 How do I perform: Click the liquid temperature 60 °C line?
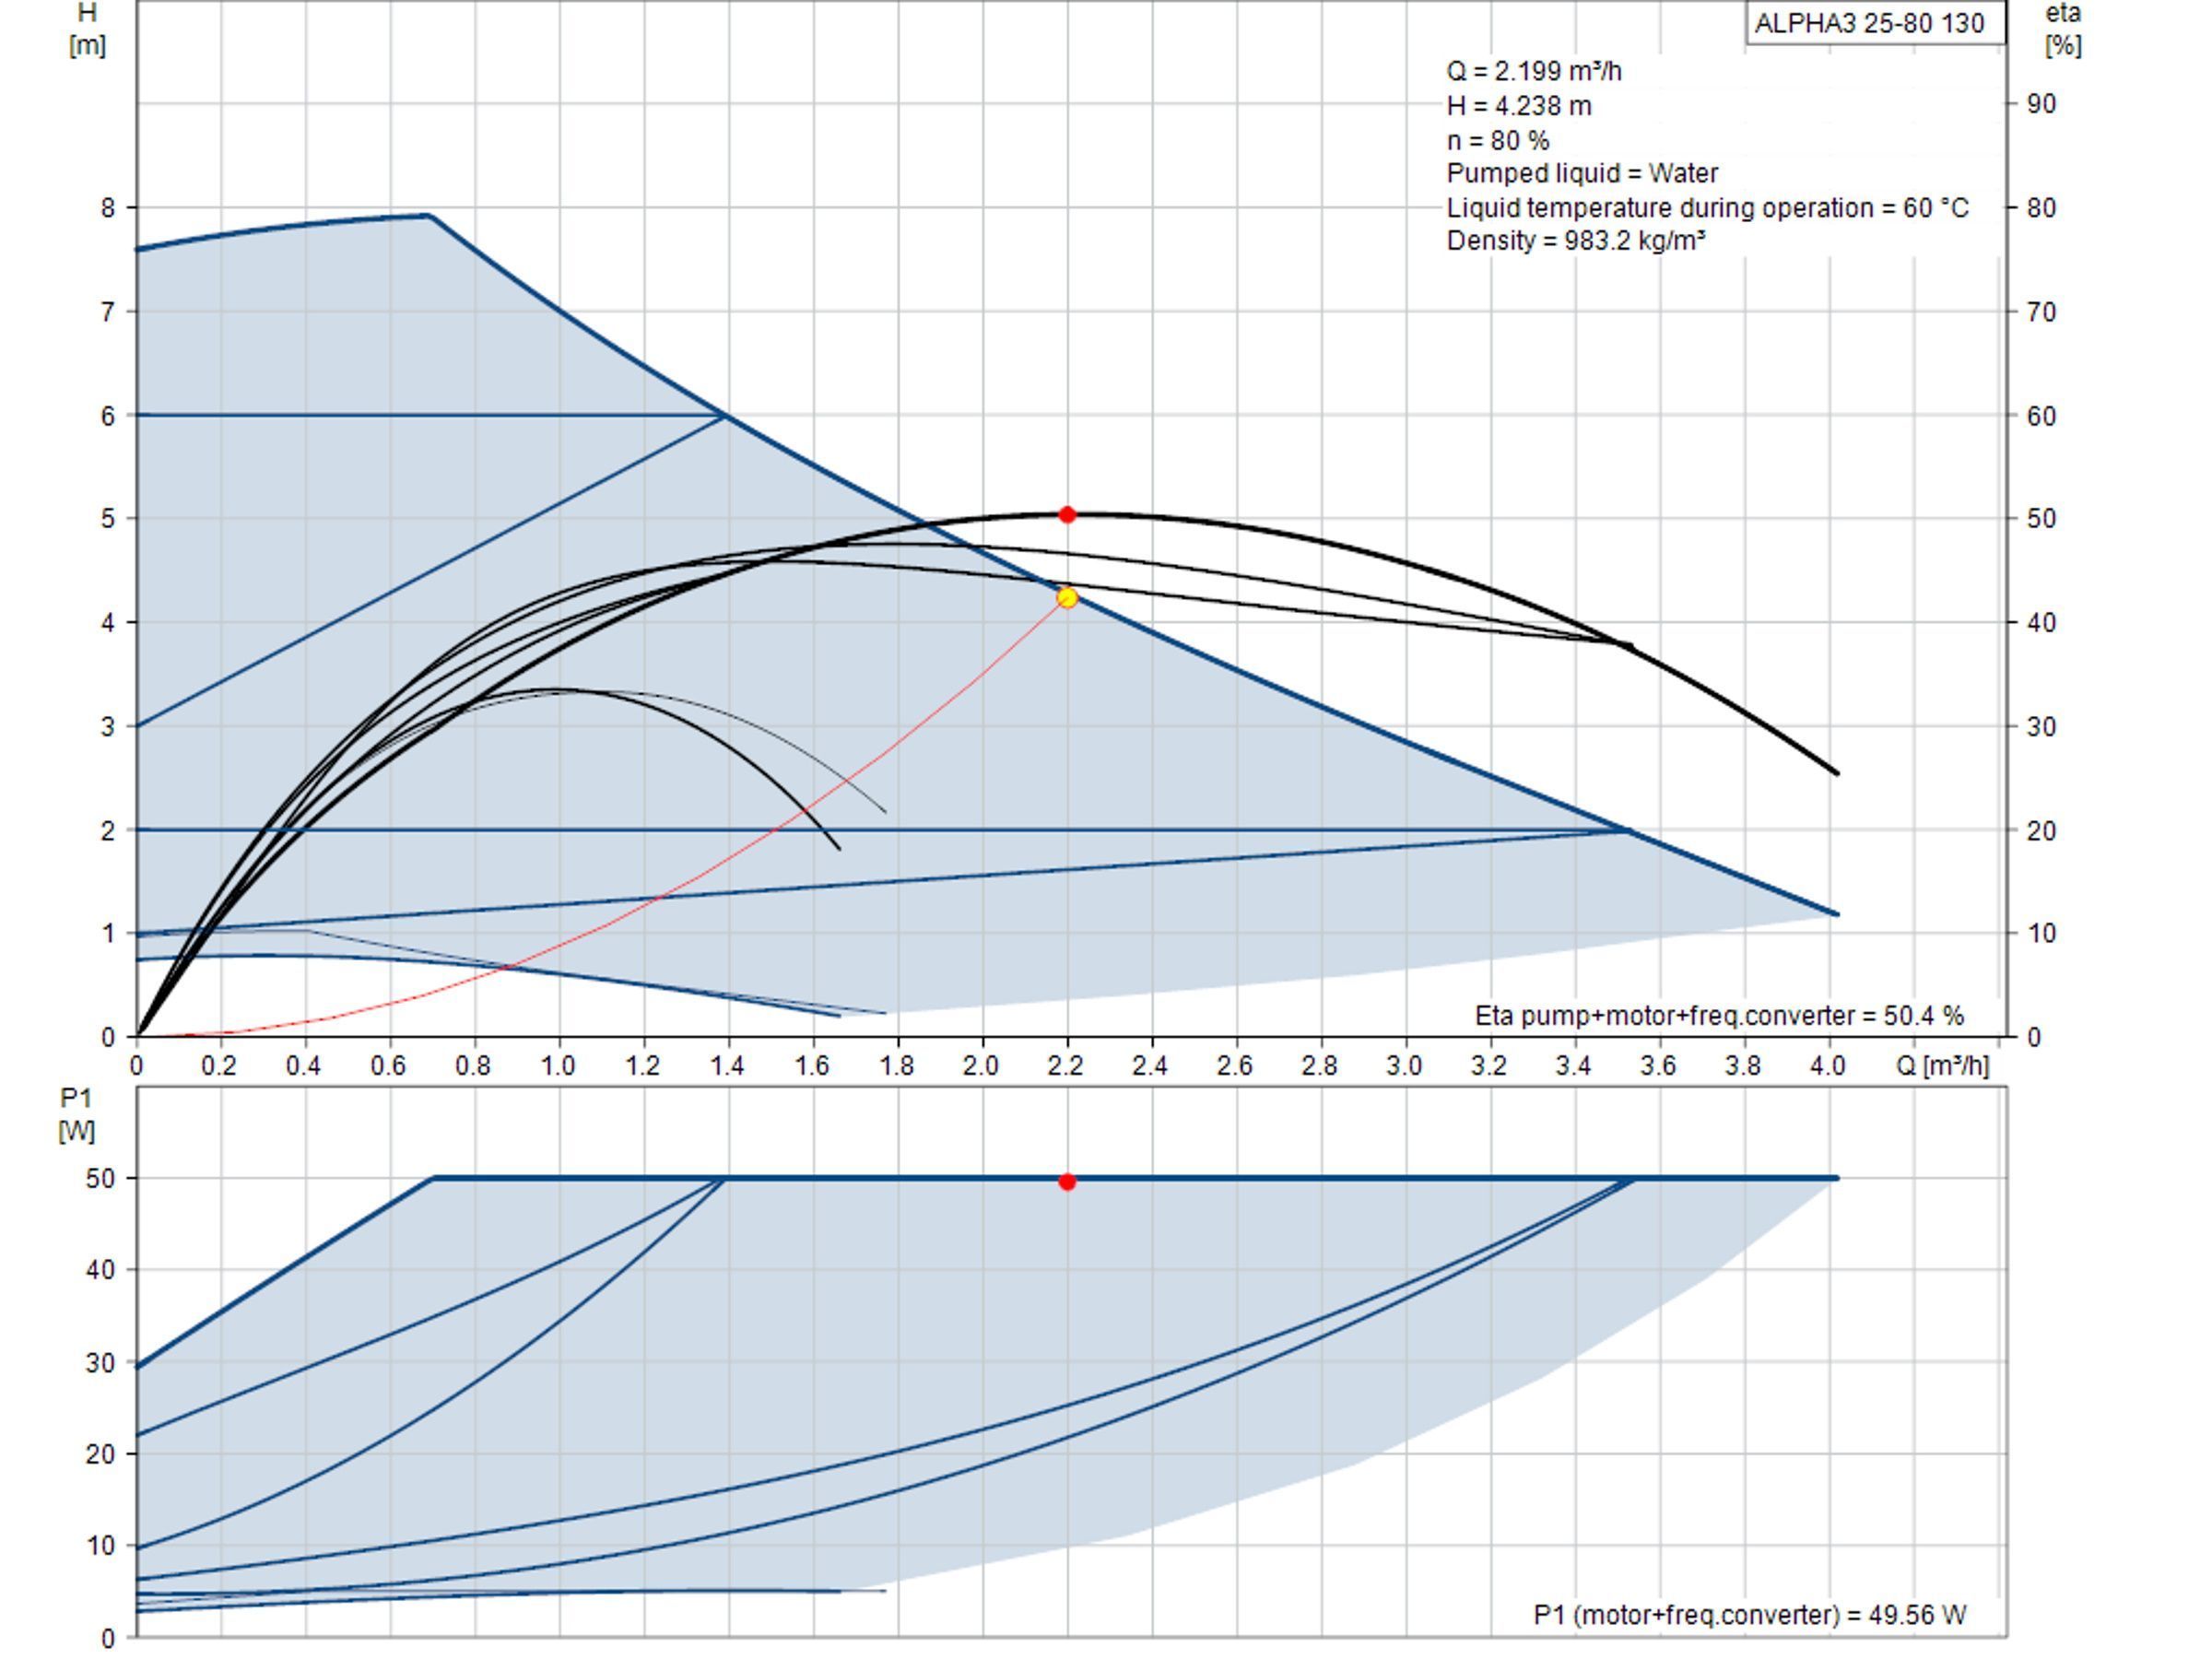tap(1707, 207)
